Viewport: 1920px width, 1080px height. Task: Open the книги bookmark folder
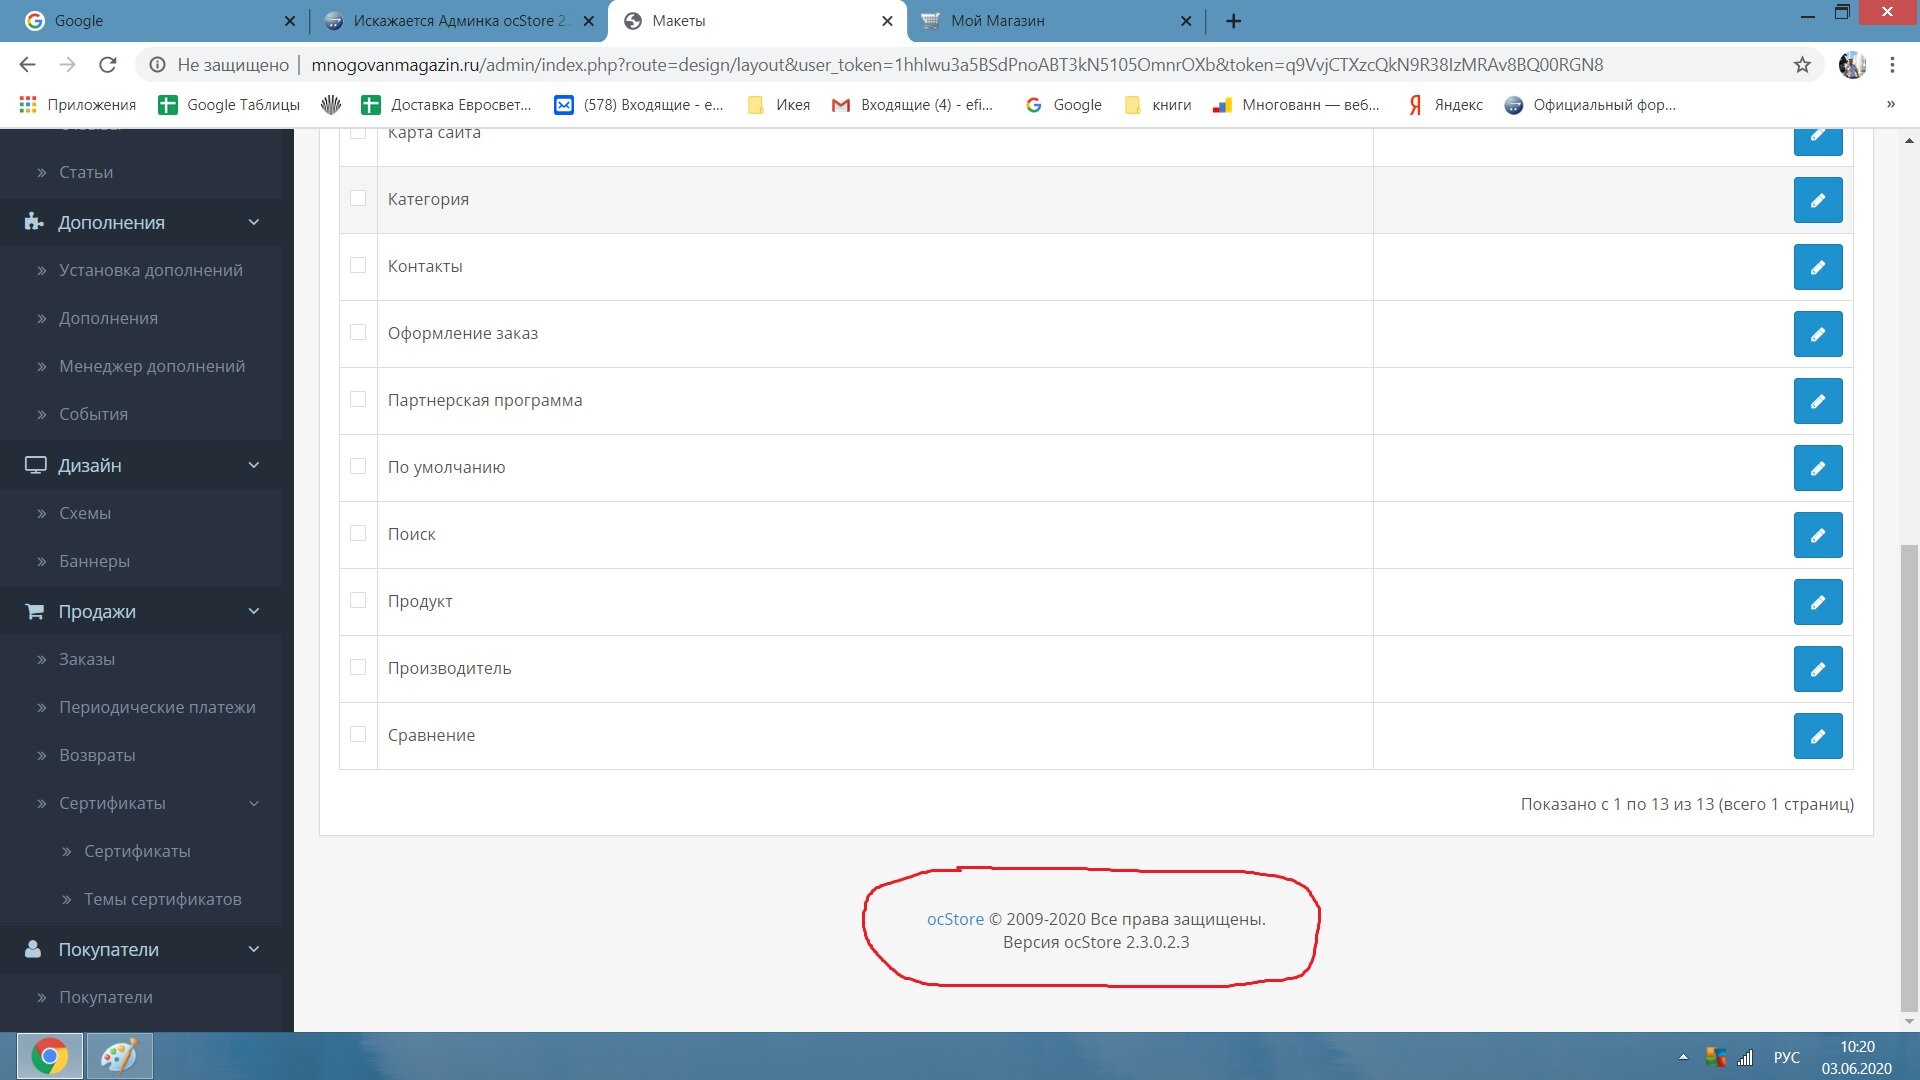coord(1158,105)
